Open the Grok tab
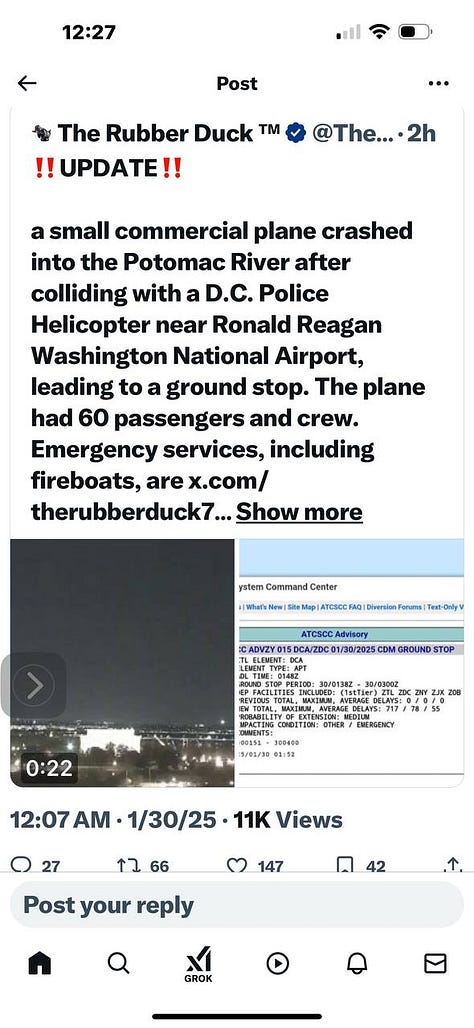Screen dimensions: 474x1028 pos(197,964)
